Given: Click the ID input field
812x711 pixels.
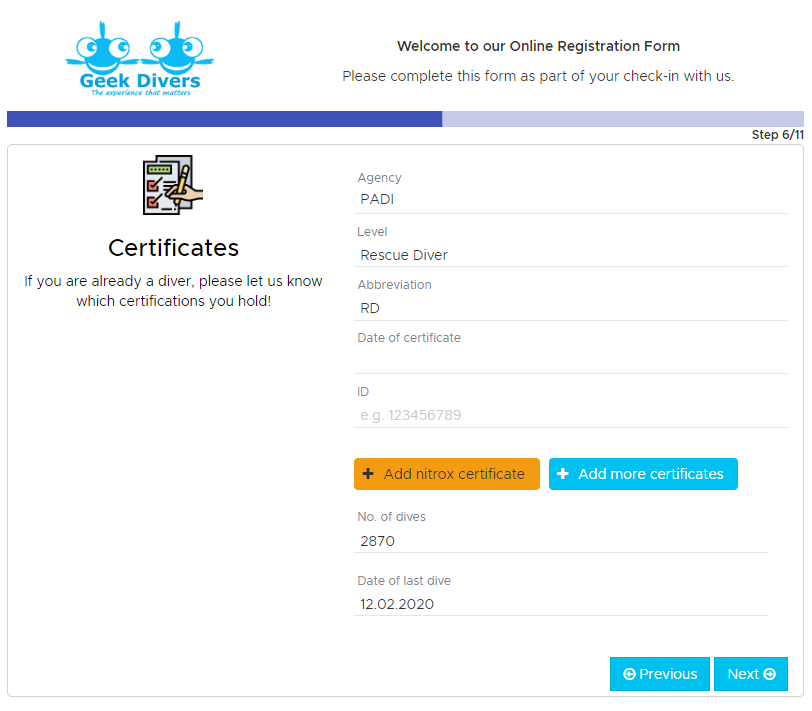Looking at the screenshot, I should coord(571,415).
